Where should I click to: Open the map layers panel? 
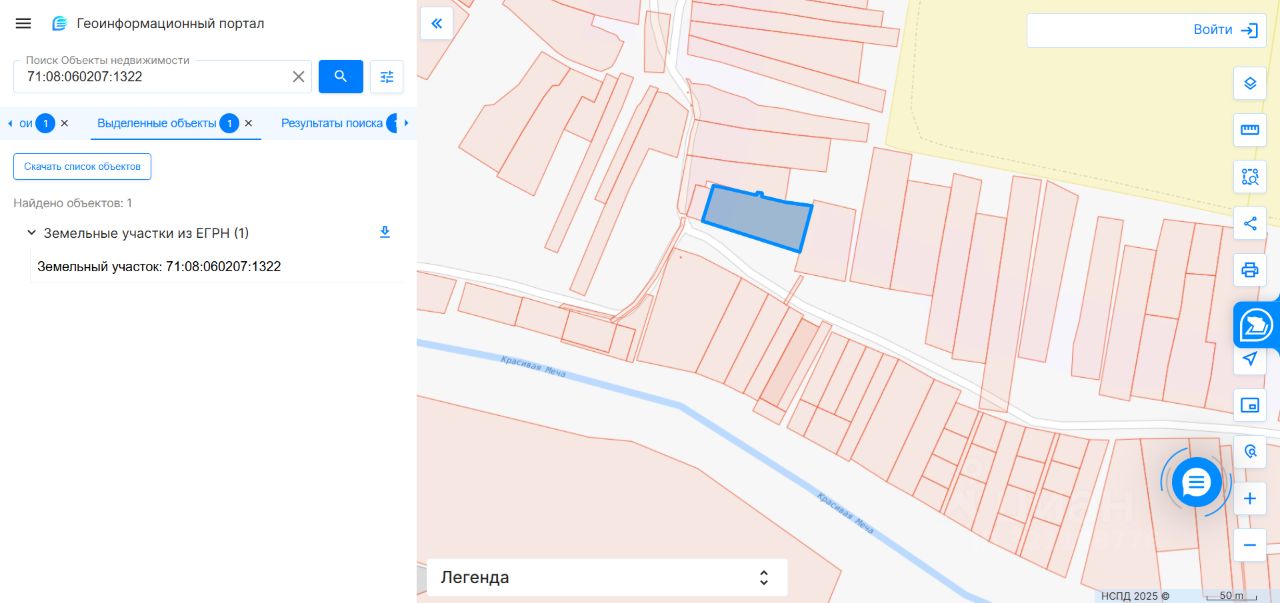pos(1250,83)
